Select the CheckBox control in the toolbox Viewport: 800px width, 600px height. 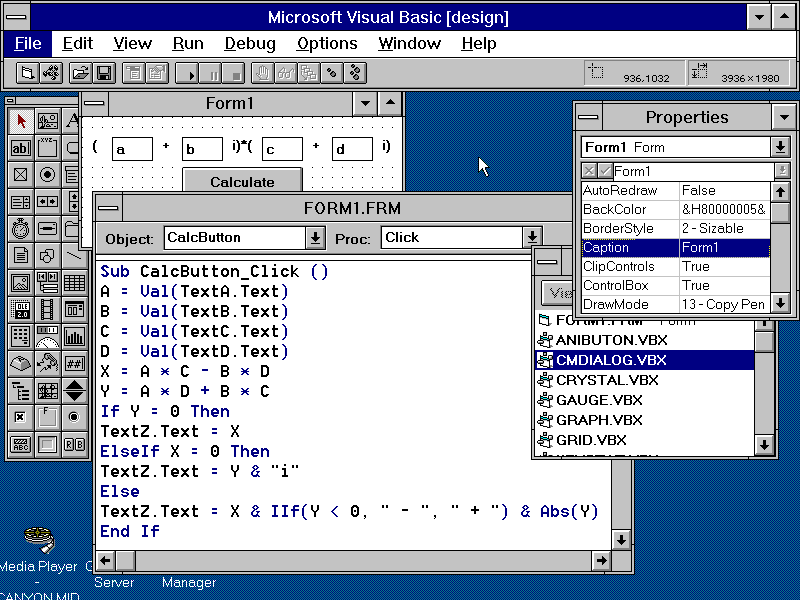coord(21,175)
